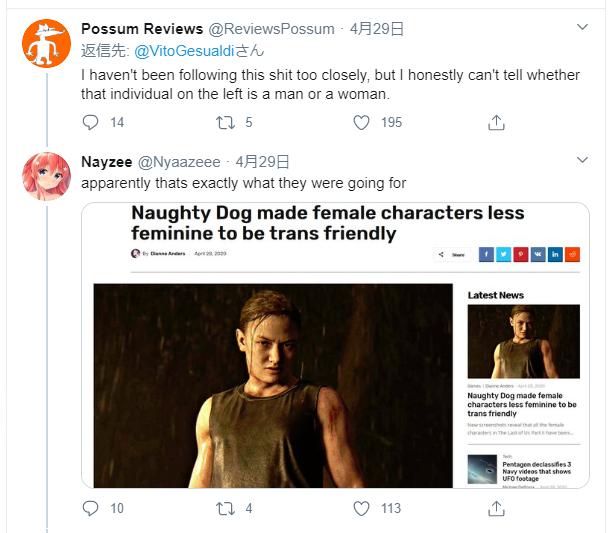Screen dimensions: 614x533
Task: Click Nayzee's profile avatar
Action: (45, 178)
